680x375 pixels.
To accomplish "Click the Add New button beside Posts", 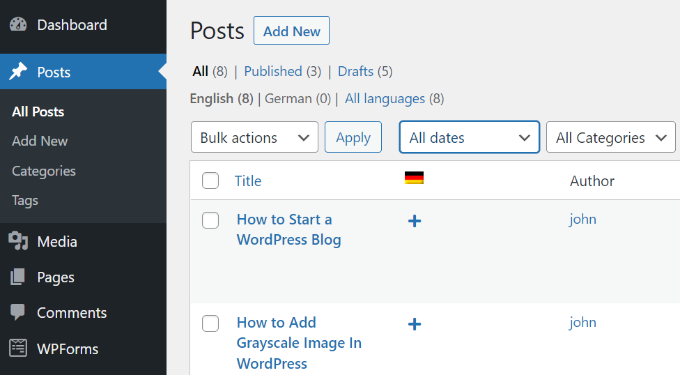I will [x=291, y=31].
